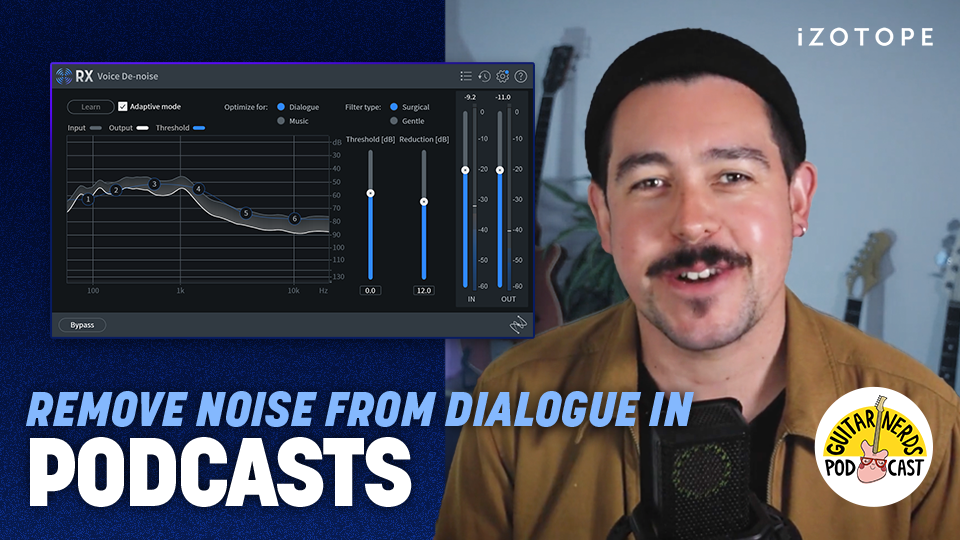Select threshold curve node 4

click(x=198, y=189)
